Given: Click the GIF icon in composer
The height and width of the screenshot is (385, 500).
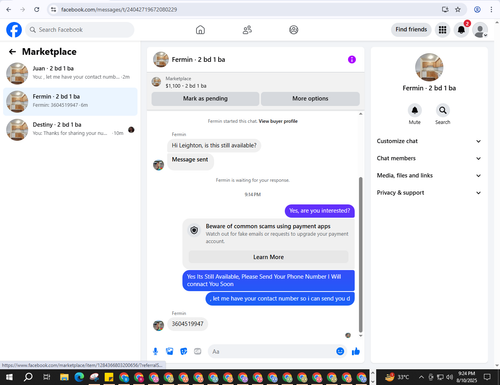Looking at the screenshot, I should coord(198,351).
